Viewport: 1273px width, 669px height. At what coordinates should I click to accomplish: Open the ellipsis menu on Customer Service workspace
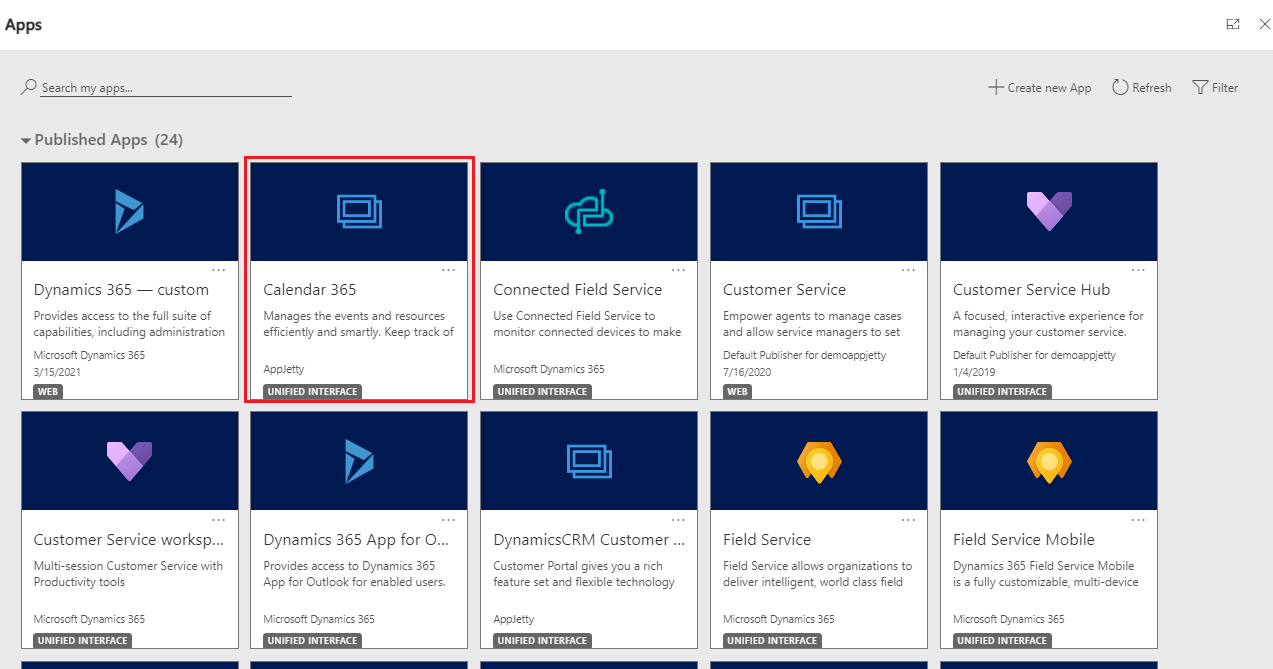pos(218,520)
